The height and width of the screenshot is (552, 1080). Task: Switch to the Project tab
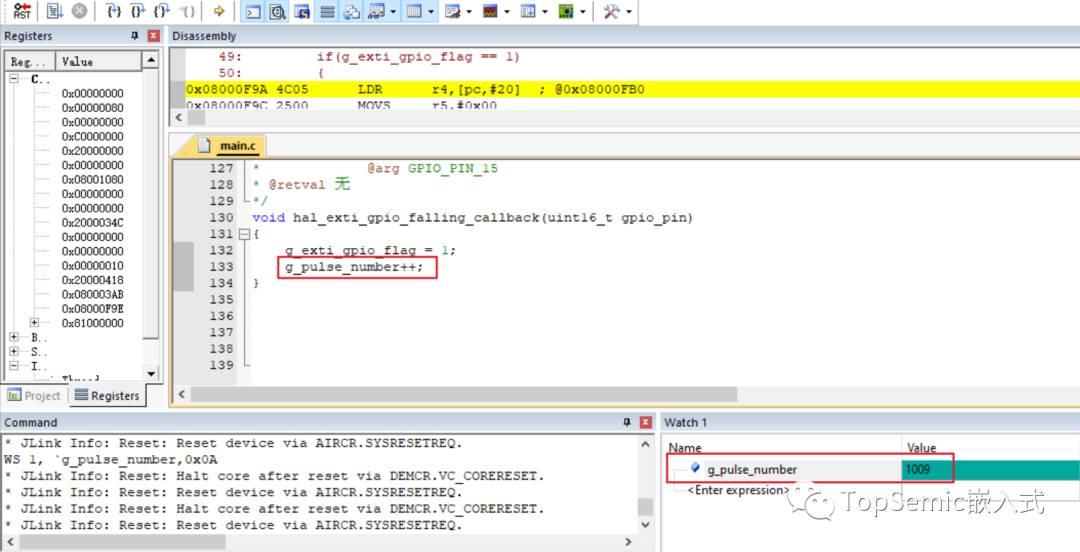point(34,396)
